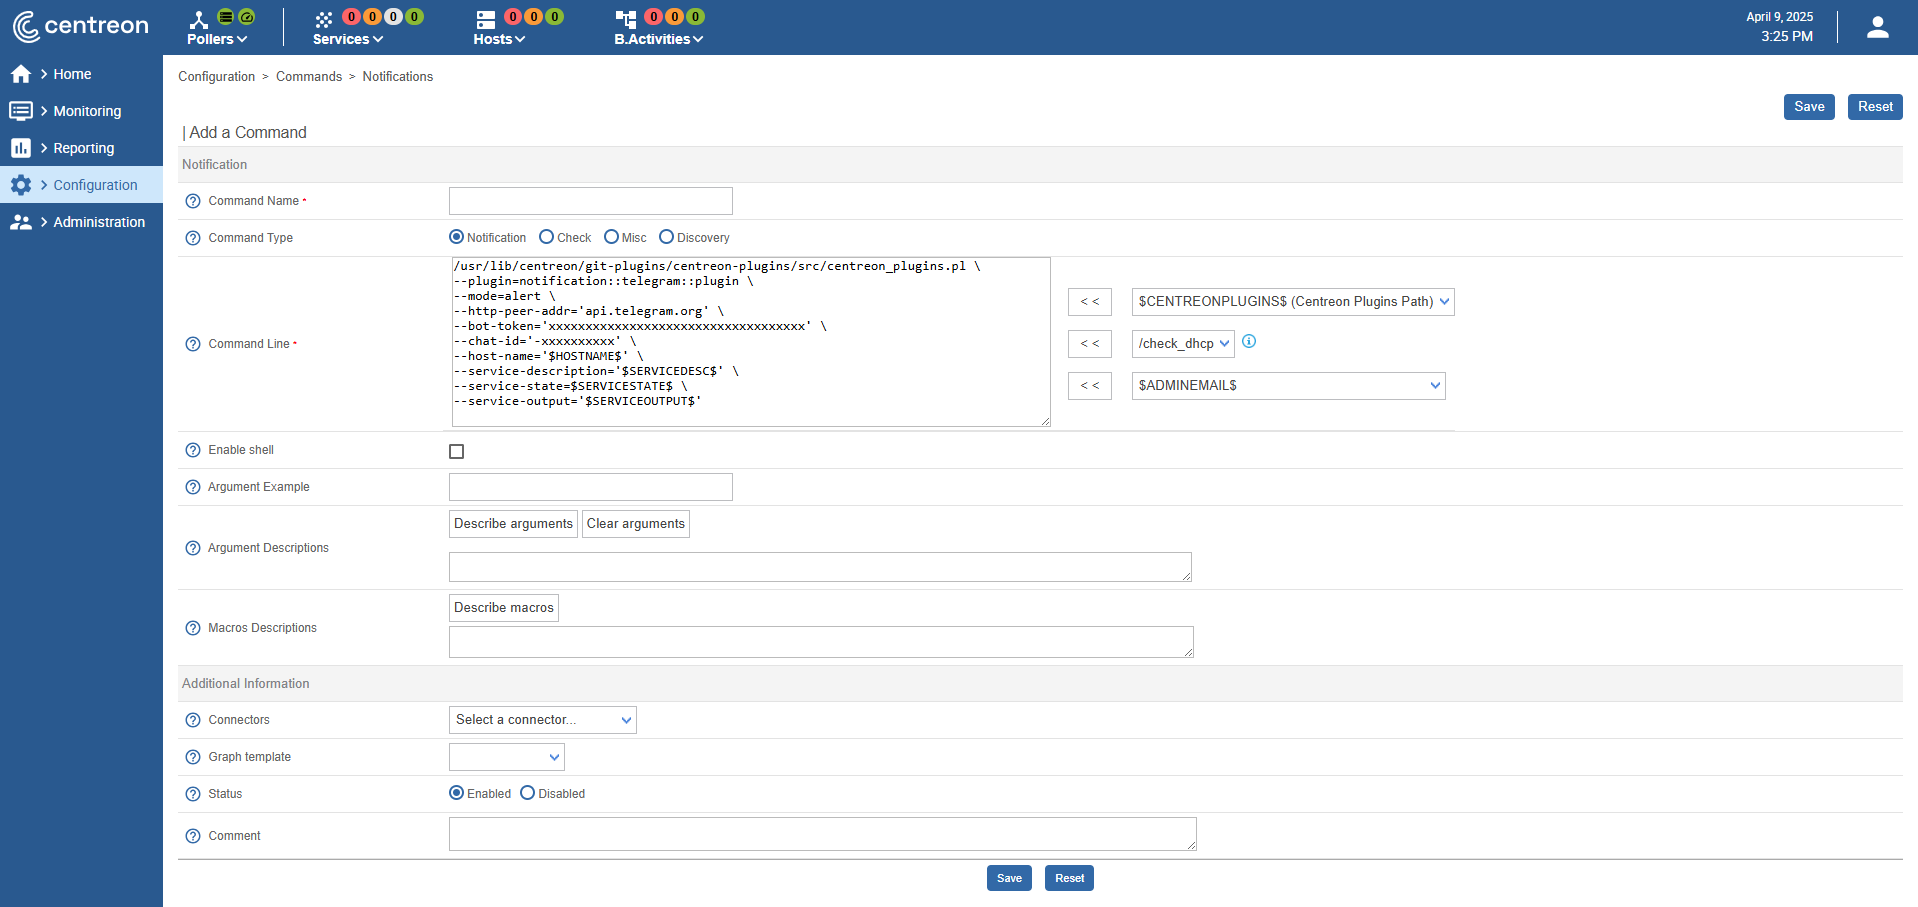Image resolution: width=1918 pixels, height=907 pixels.
Task: Click help icon next to Enable shell
Action: [193, 450]
